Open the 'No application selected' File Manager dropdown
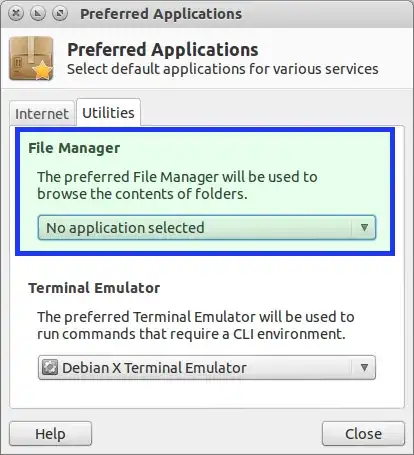The width and height of the screenshot is (414, 455). click(207, 228)
